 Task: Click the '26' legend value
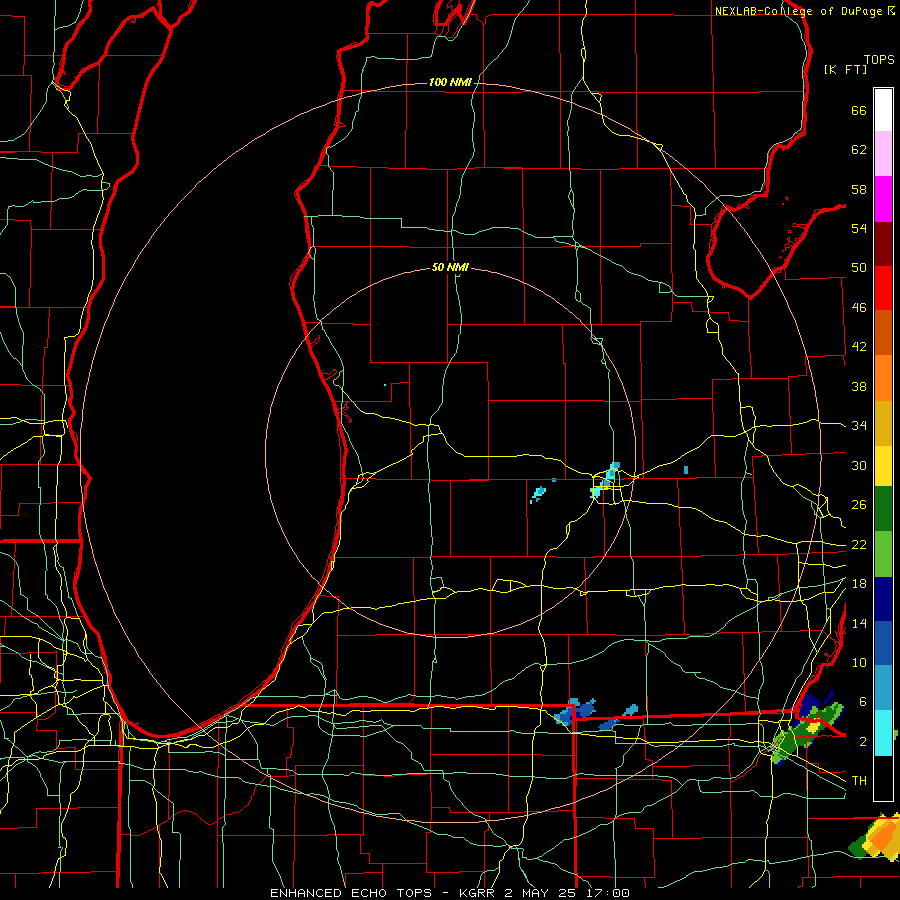tap(859, 505)
